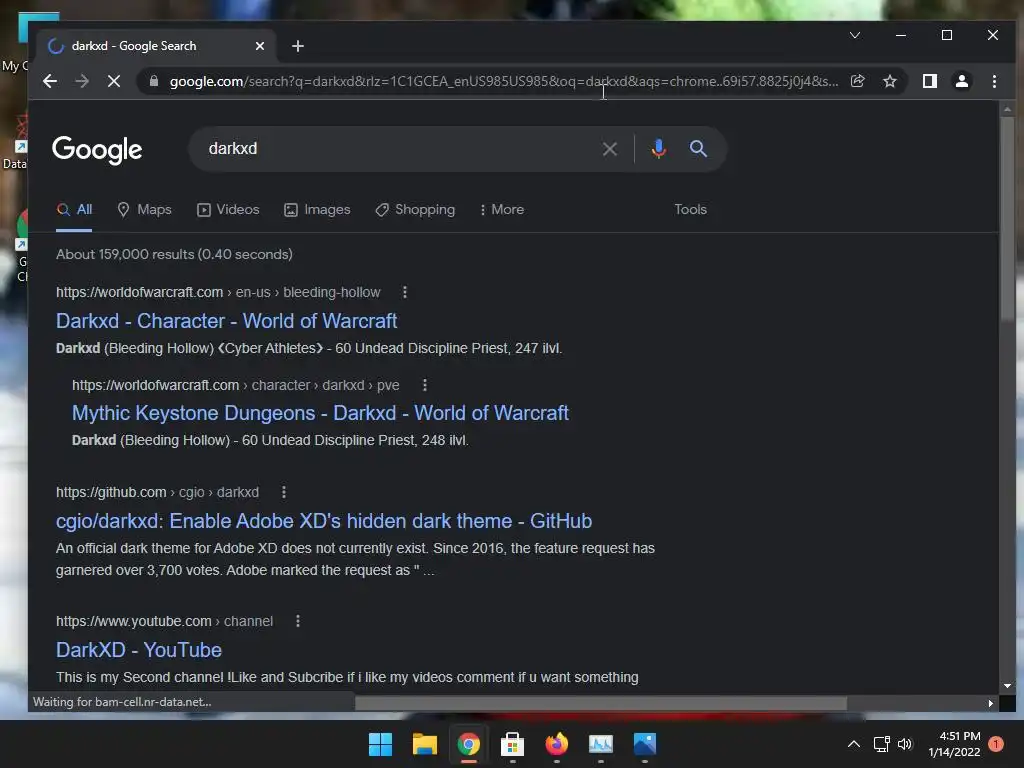Image resolution: width=1024 pixels, height=768 pixels.
Task: View site info via the lock icon
Action: click(x=154, y=81)
